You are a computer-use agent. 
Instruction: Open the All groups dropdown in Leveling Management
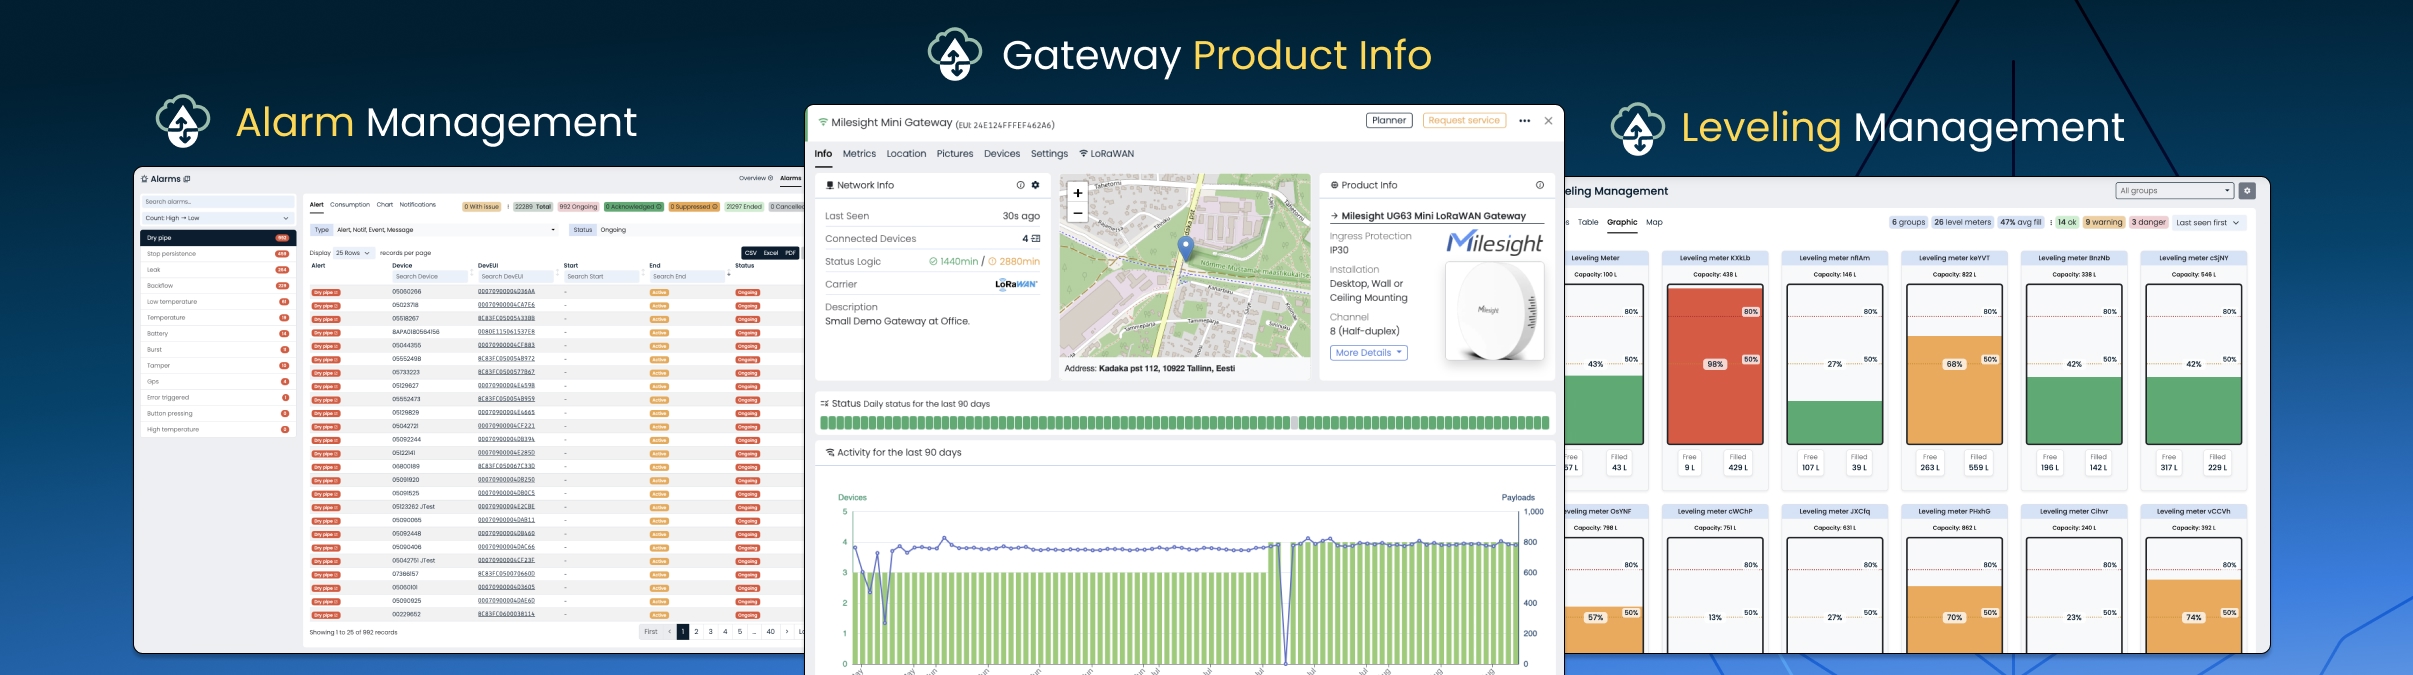[2175, 191]
